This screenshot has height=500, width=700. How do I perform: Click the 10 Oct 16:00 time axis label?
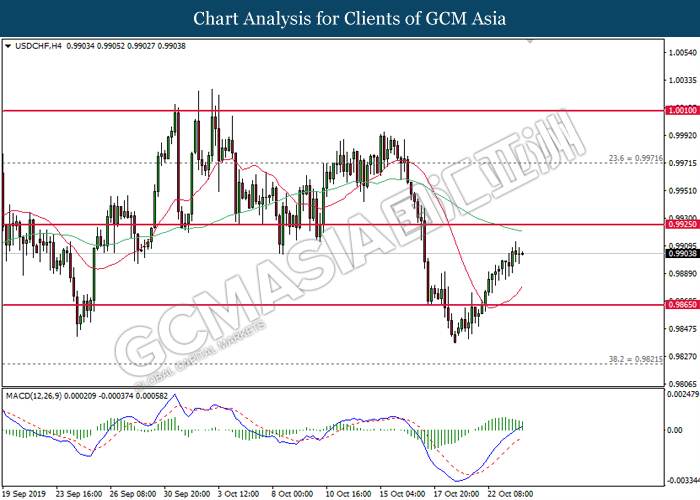(346, 492)
